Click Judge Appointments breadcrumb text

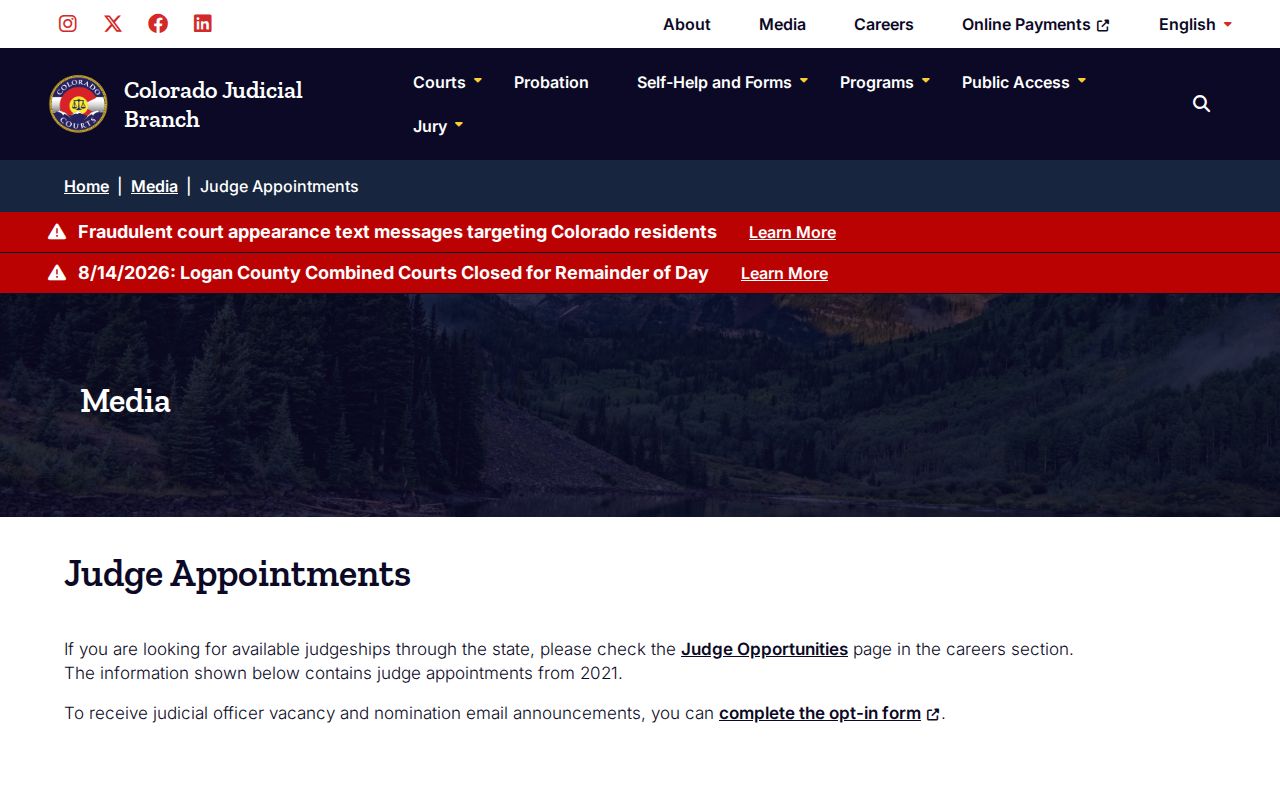pyautogui.click(x=279, y=186)
